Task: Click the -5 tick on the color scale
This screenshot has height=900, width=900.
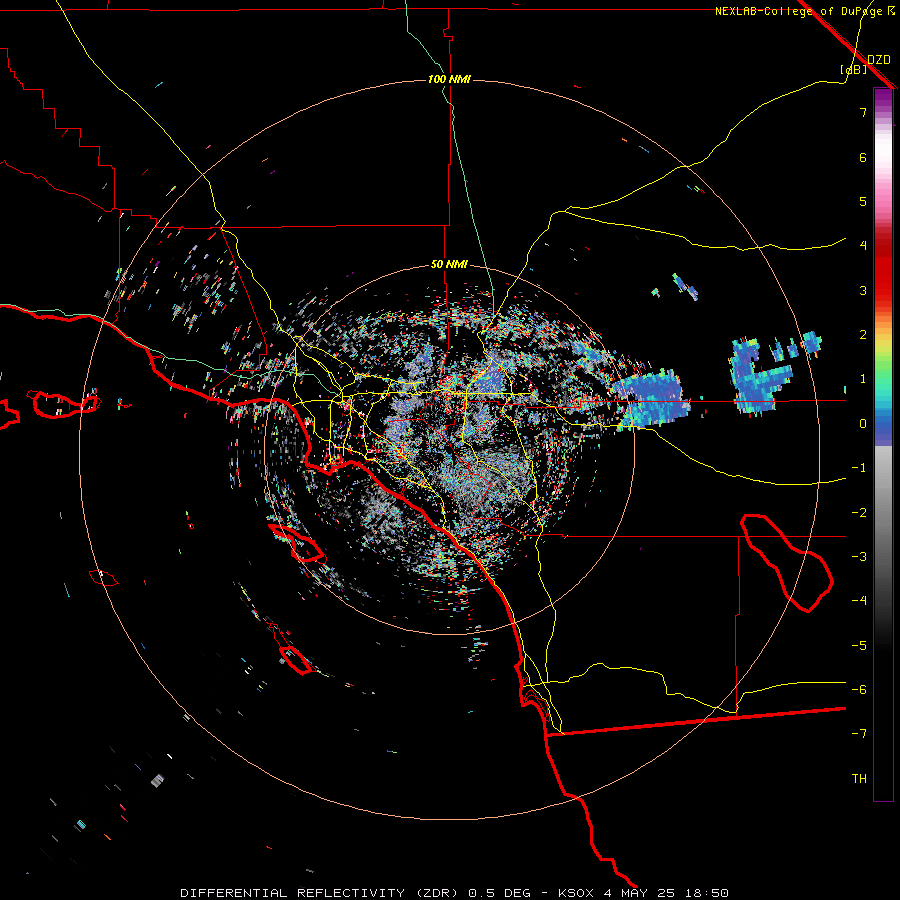Action: coord(859,646)
